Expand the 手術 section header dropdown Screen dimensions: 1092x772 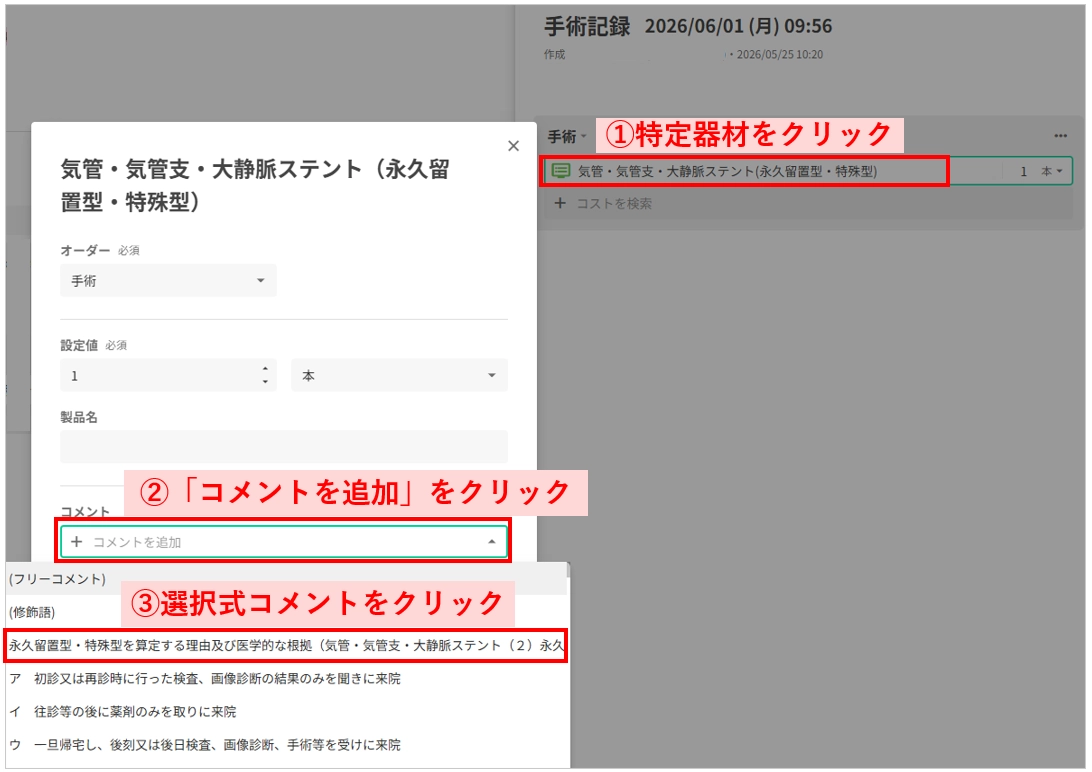point(567,136)
